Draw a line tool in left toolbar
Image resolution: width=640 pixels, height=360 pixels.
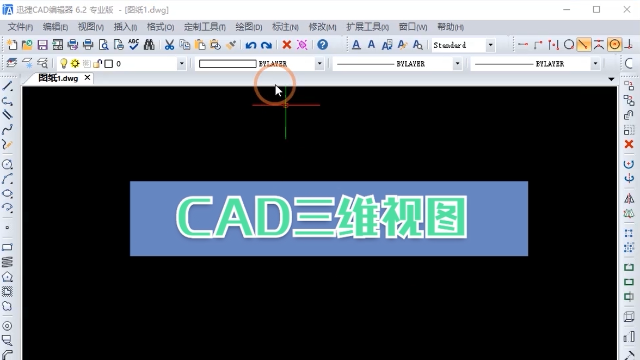point(7,86)
